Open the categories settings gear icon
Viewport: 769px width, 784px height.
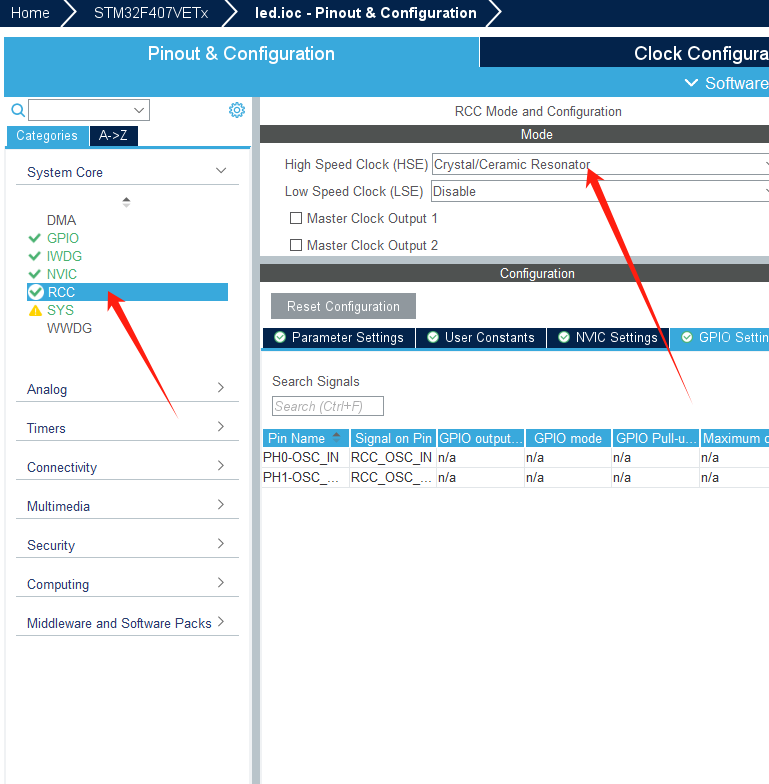[236, 110]
